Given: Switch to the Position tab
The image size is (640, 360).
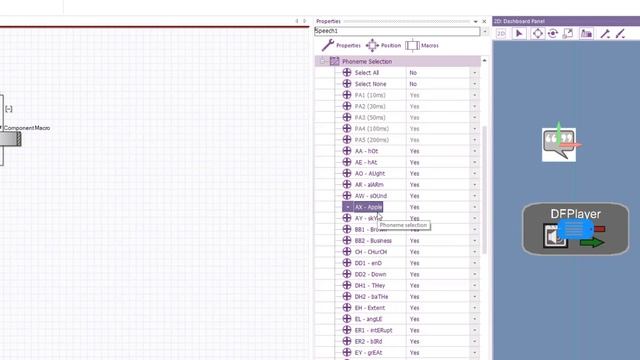Looking at the screenshot, I should 383,45.
